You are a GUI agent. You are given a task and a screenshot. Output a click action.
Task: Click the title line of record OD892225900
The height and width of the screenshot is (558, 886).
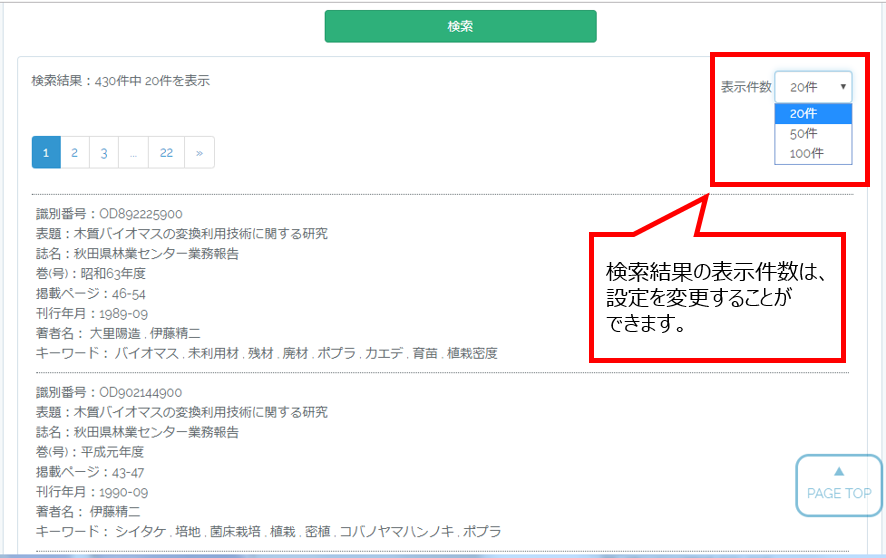pos(181,234)
